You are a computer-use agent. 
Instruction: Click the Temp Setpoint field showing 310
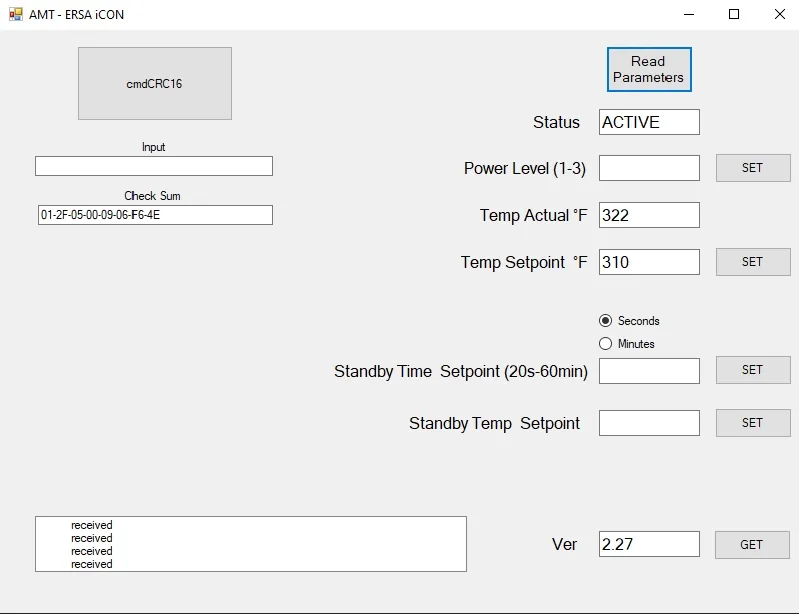649,262
